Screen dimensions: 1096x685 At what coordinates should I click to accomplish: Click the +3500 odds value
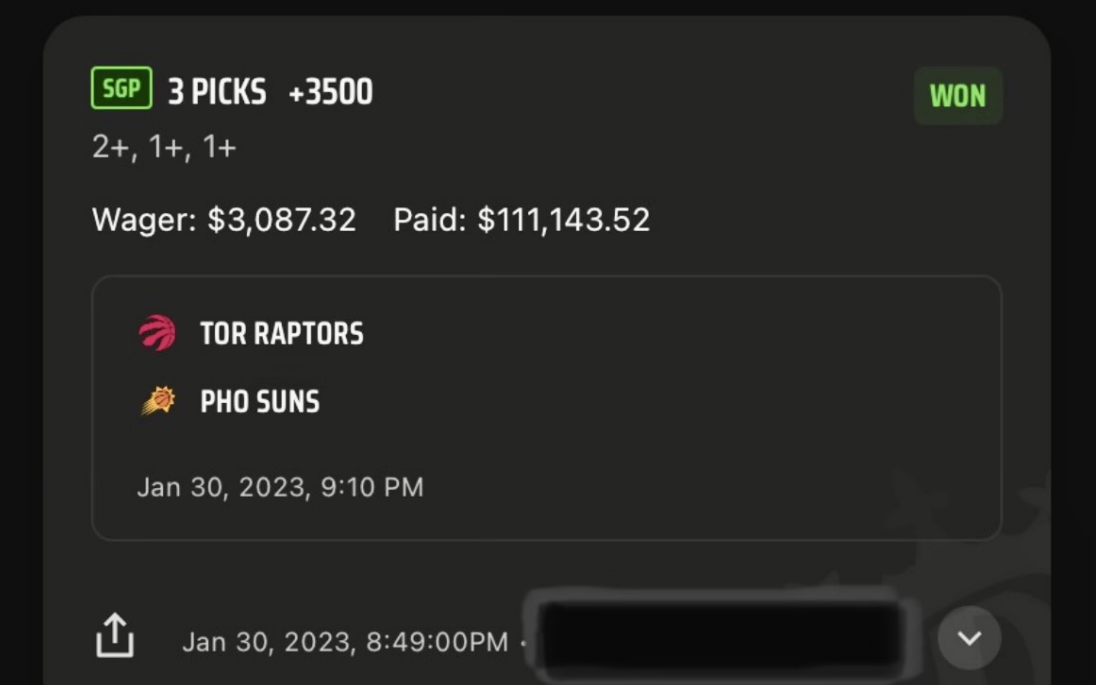(x=330, y=92)
